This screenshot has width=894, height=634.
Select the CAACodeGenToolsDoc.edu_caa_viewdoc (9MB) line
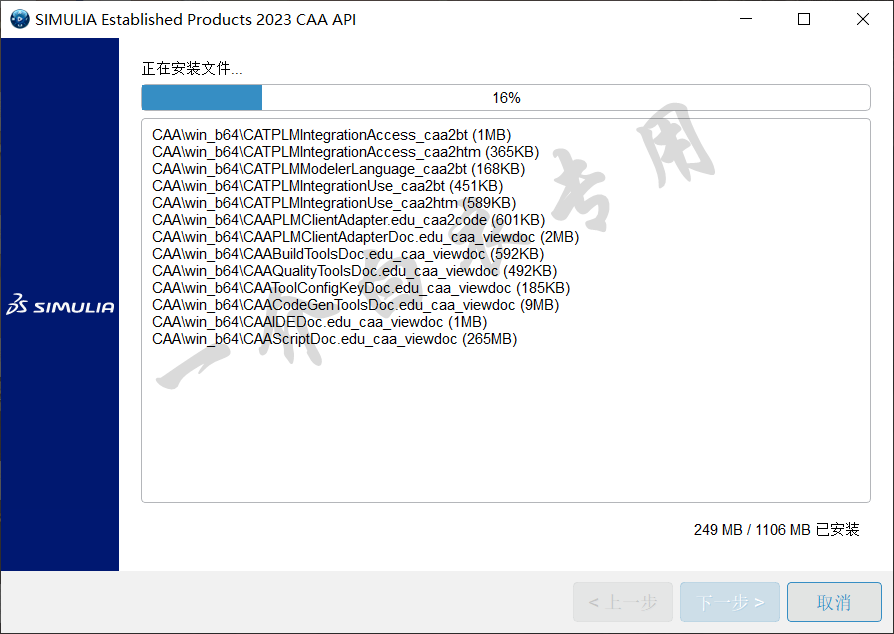355,305
